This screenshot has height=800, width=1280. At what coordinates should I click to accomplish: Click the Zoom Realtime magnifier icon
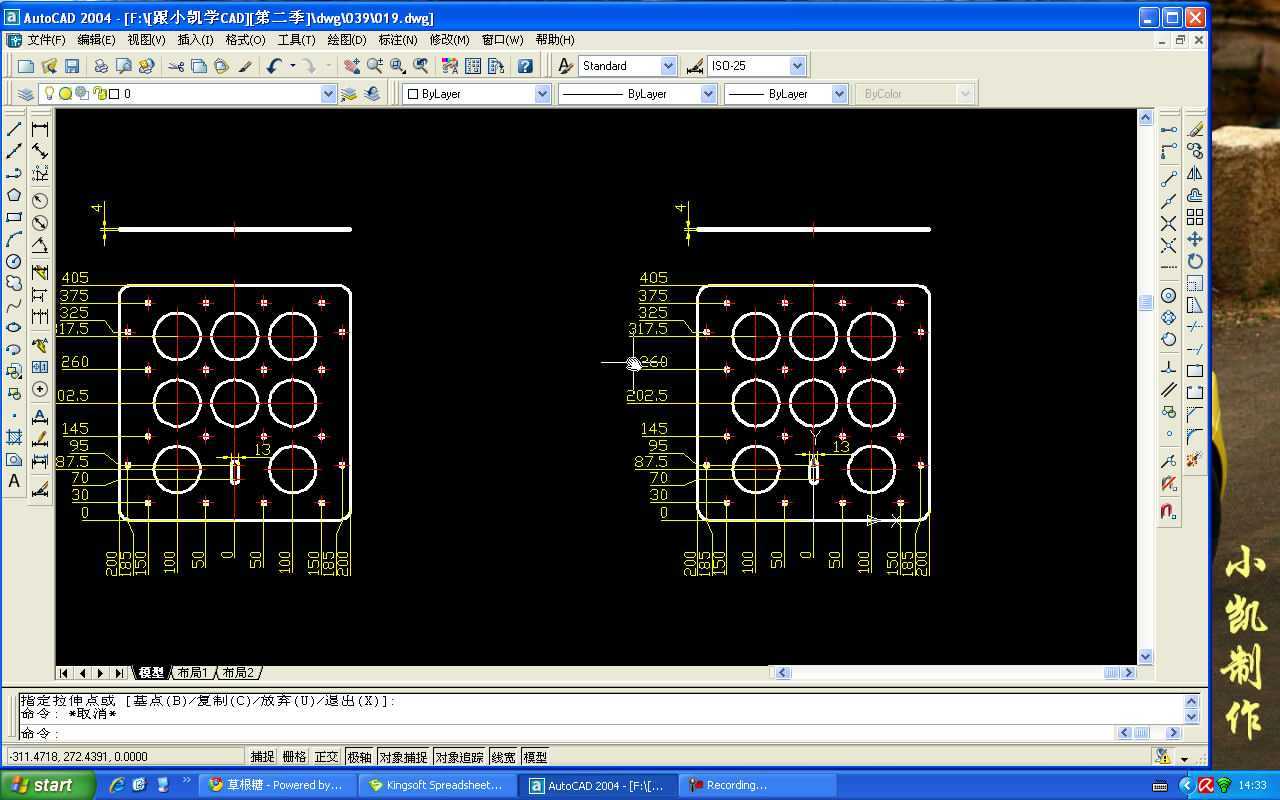tap(375, 66)
